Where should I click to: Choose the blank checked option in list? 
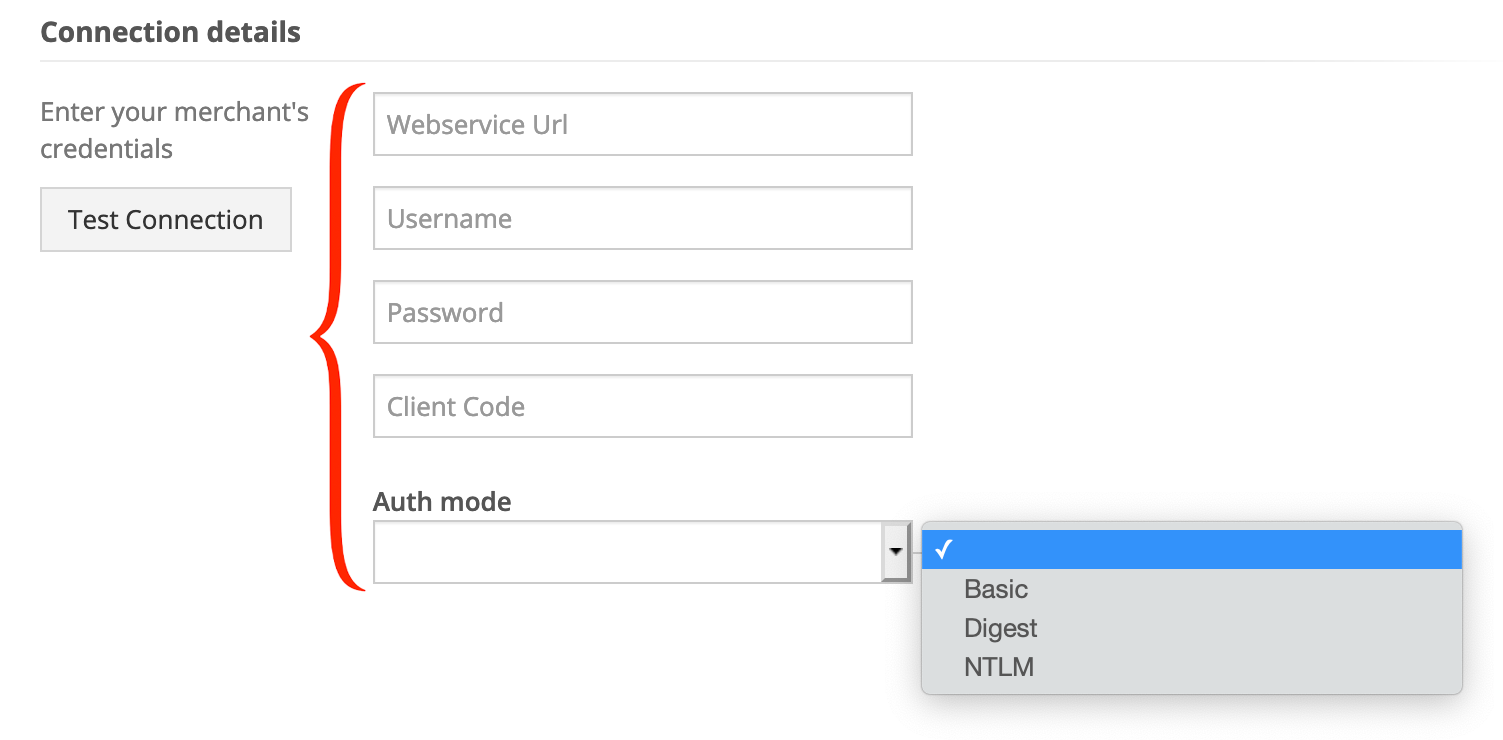pos(1191,549)
